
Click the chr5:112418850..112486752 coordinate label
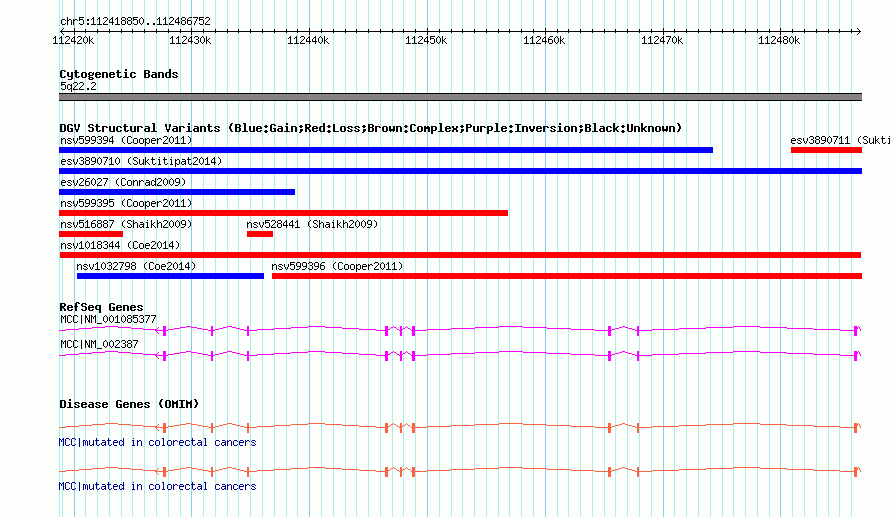[135, 21]
